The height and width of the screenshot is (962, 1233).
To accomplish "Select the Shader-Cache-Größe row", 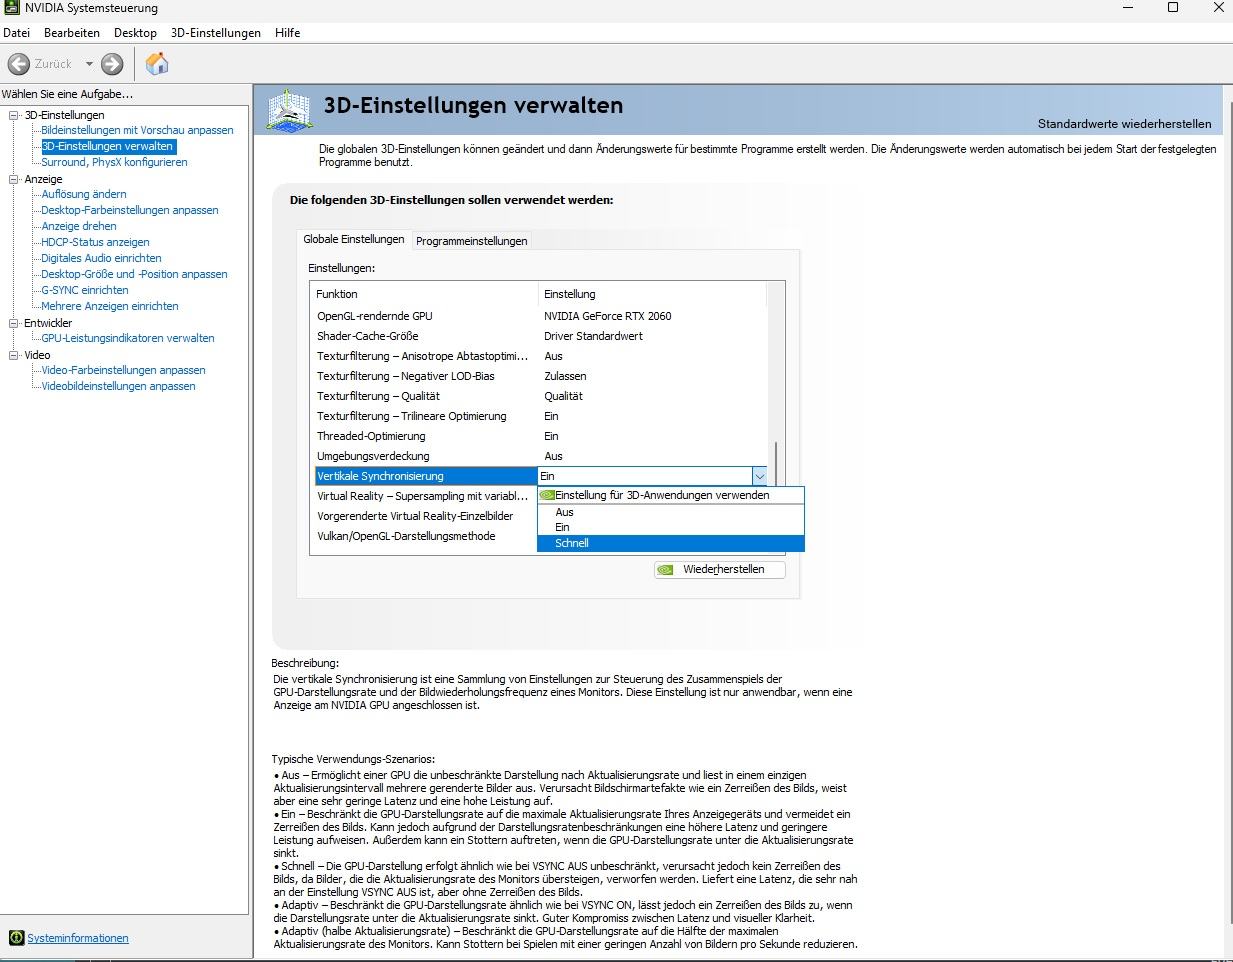I will tap(540, 336).
